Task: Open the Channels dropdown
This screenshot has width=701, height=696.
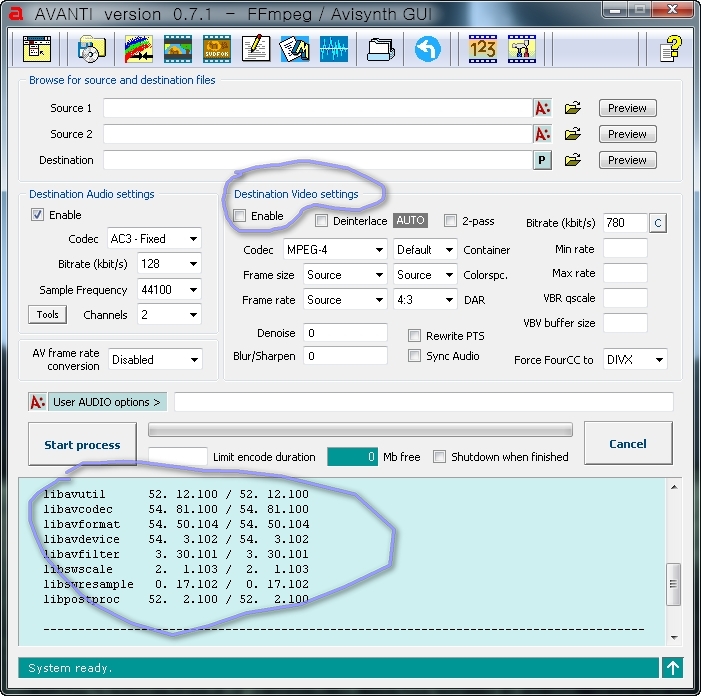Action: click(169, 315)
